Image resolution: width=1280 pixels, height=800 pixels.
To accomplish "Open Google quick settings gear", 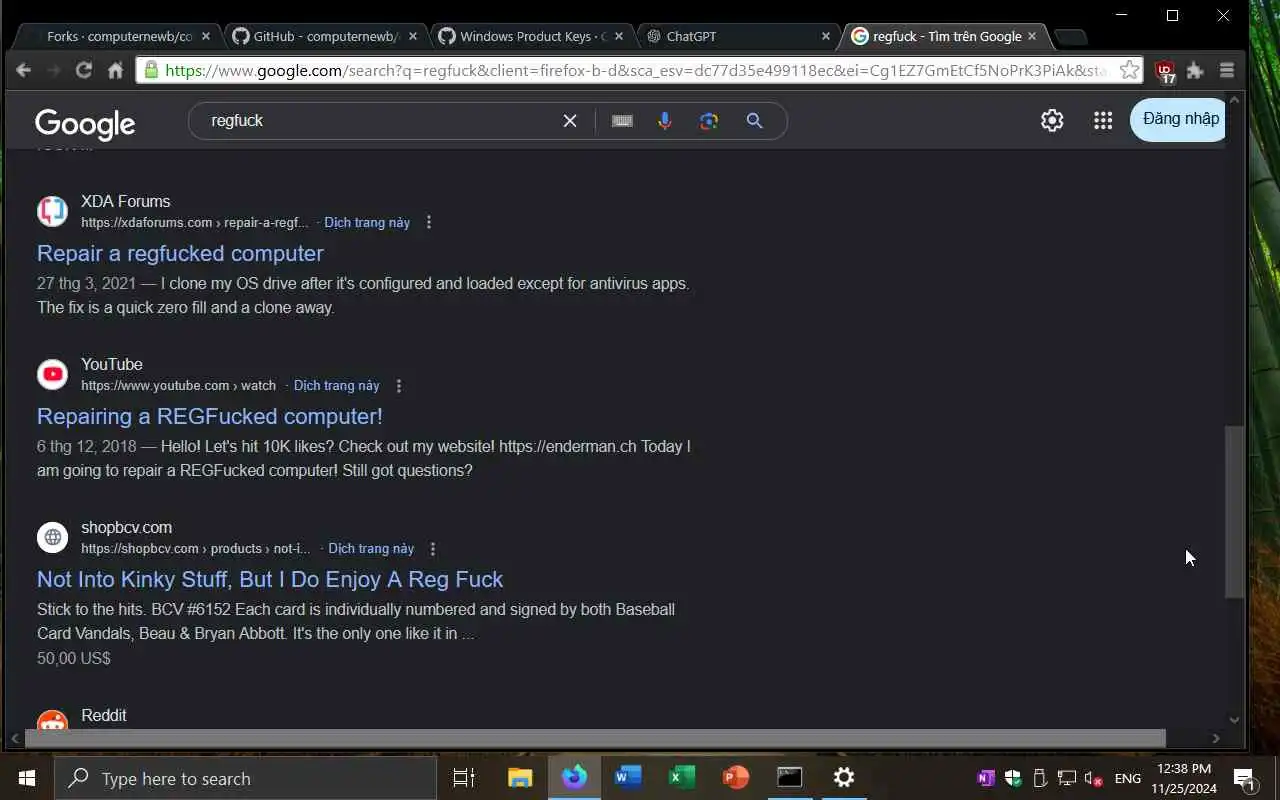I will (x=1052, y=120).
